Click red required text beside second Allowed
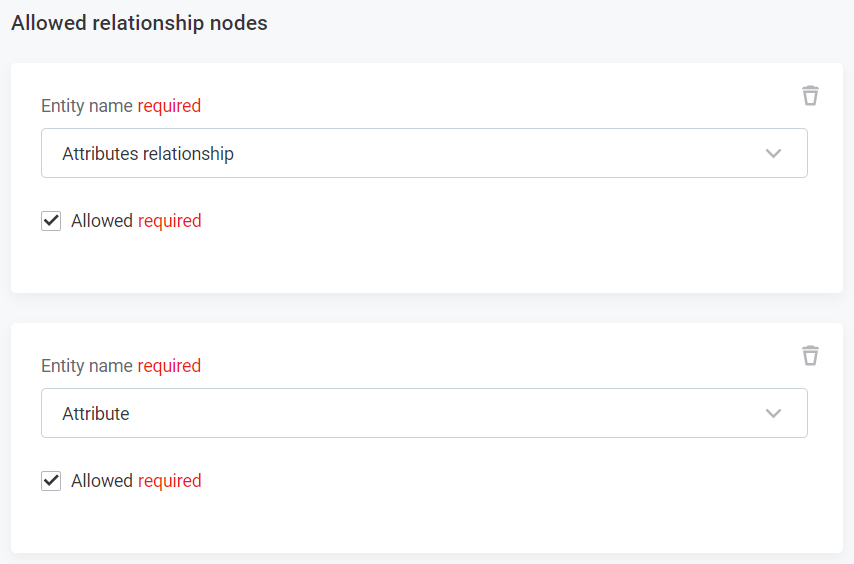This screenshot has height=564, width=854. [170, 481]
